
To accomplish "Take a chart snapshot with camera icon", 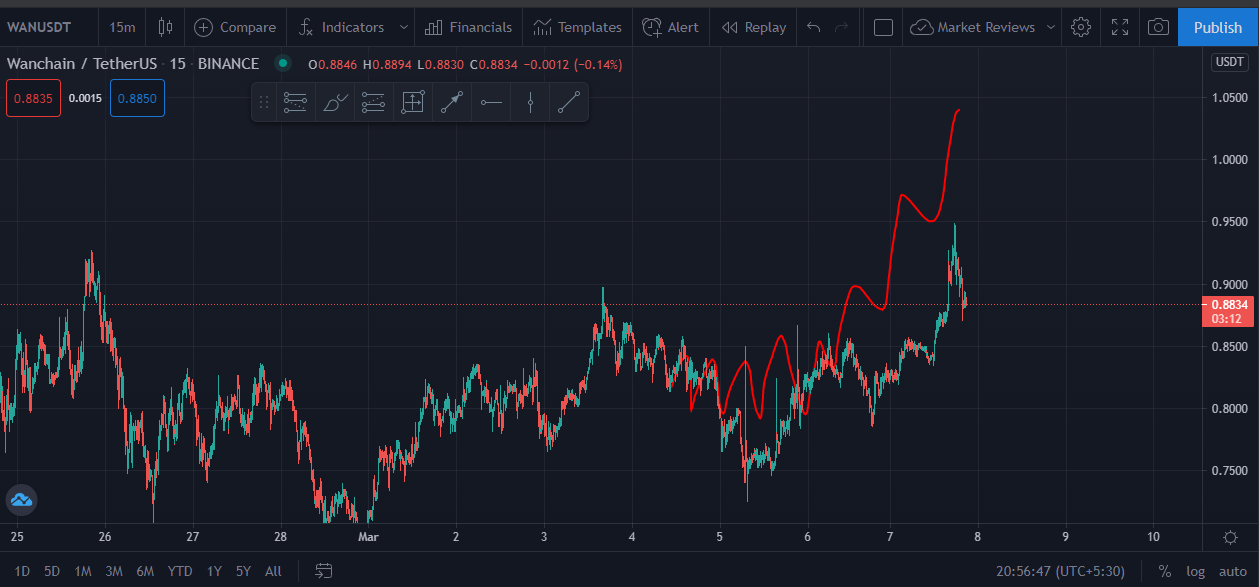I will click(1158, 27).
